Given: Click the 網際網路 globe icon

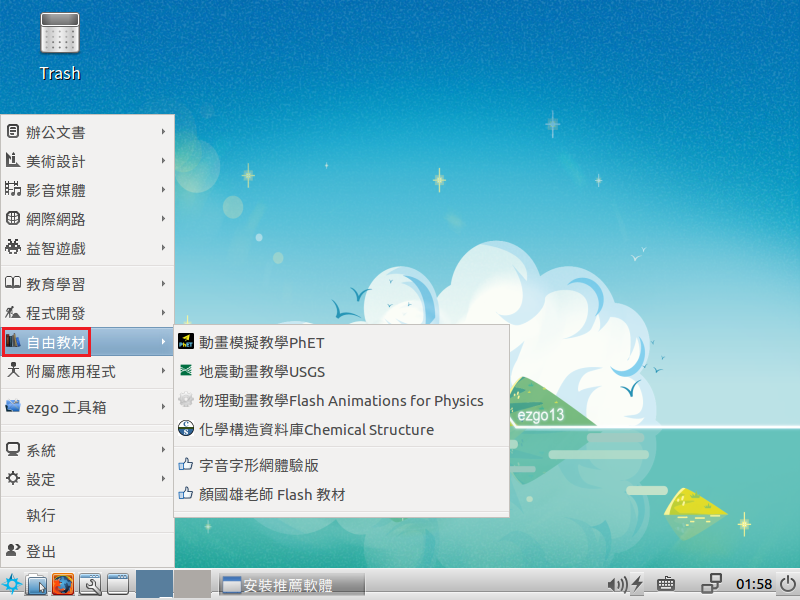Looking at the screenshot, I should [13, 218].
